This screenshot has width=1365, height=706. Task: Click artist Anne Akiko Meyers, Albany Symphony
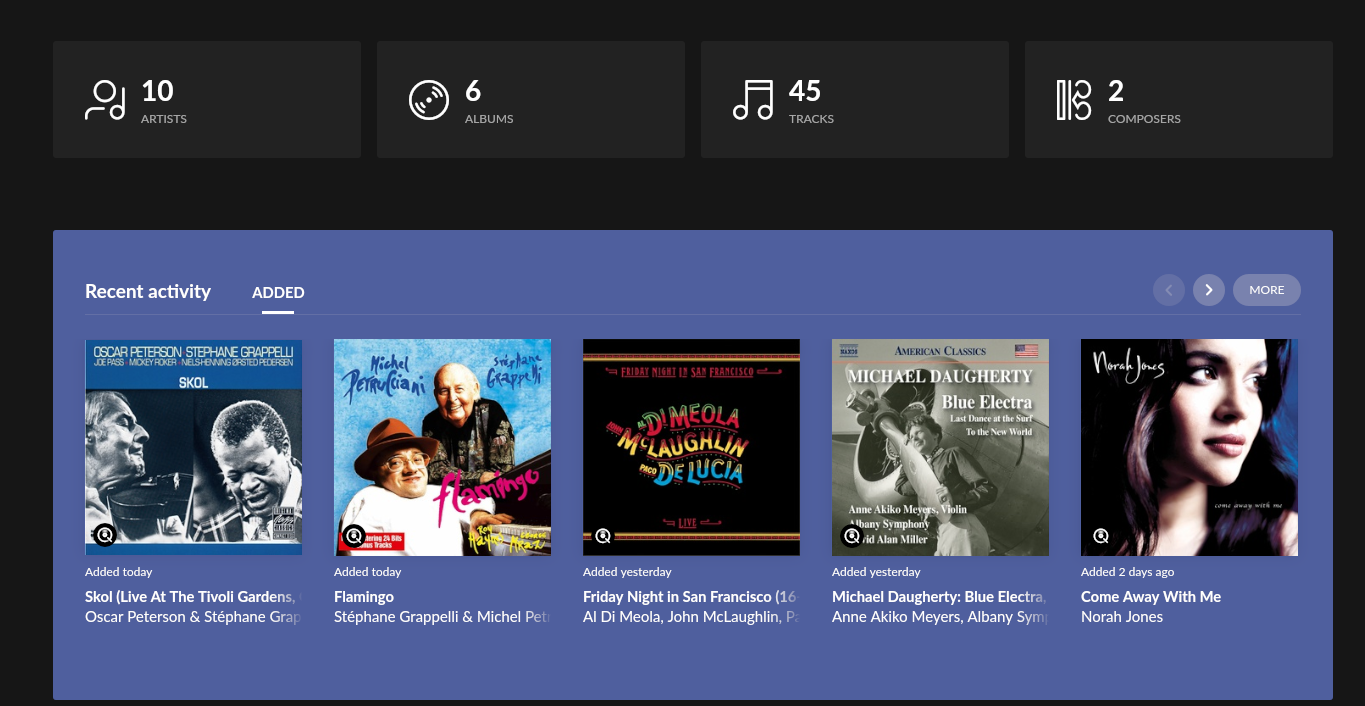[940, 617]
